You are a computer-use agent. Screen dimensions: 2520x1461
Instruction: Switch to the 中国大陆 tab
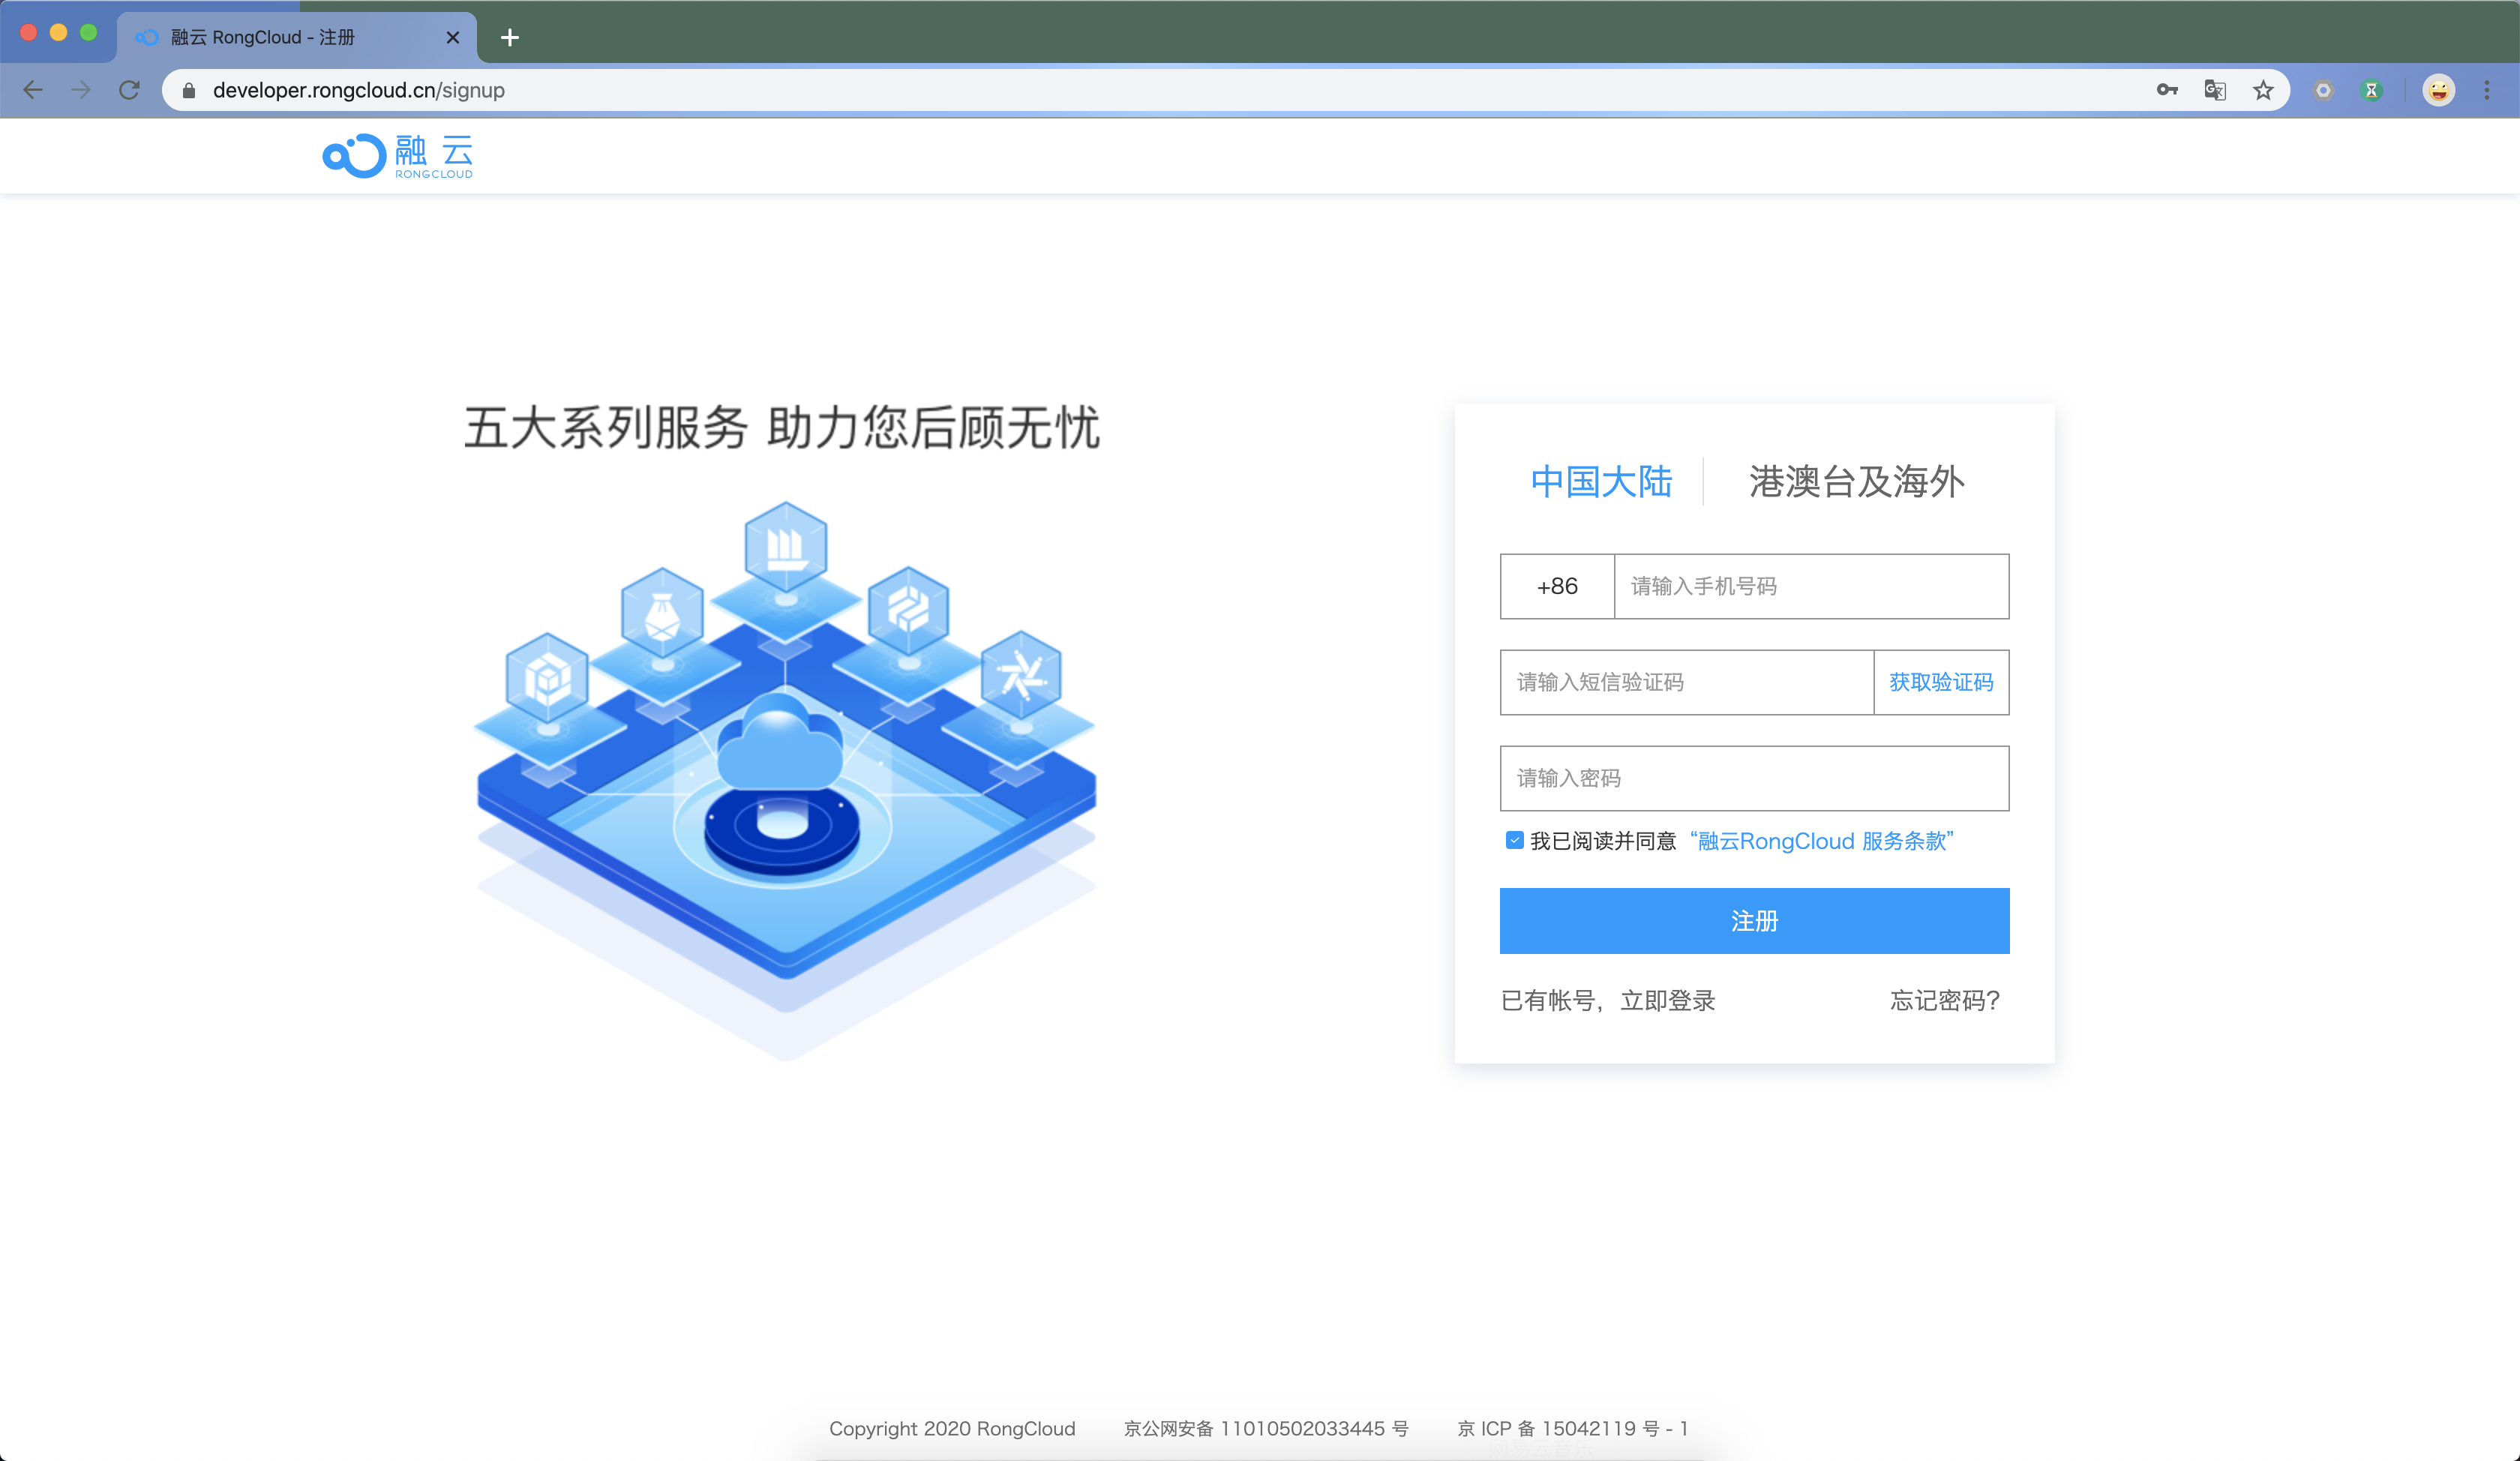(x=1601, y=482)
